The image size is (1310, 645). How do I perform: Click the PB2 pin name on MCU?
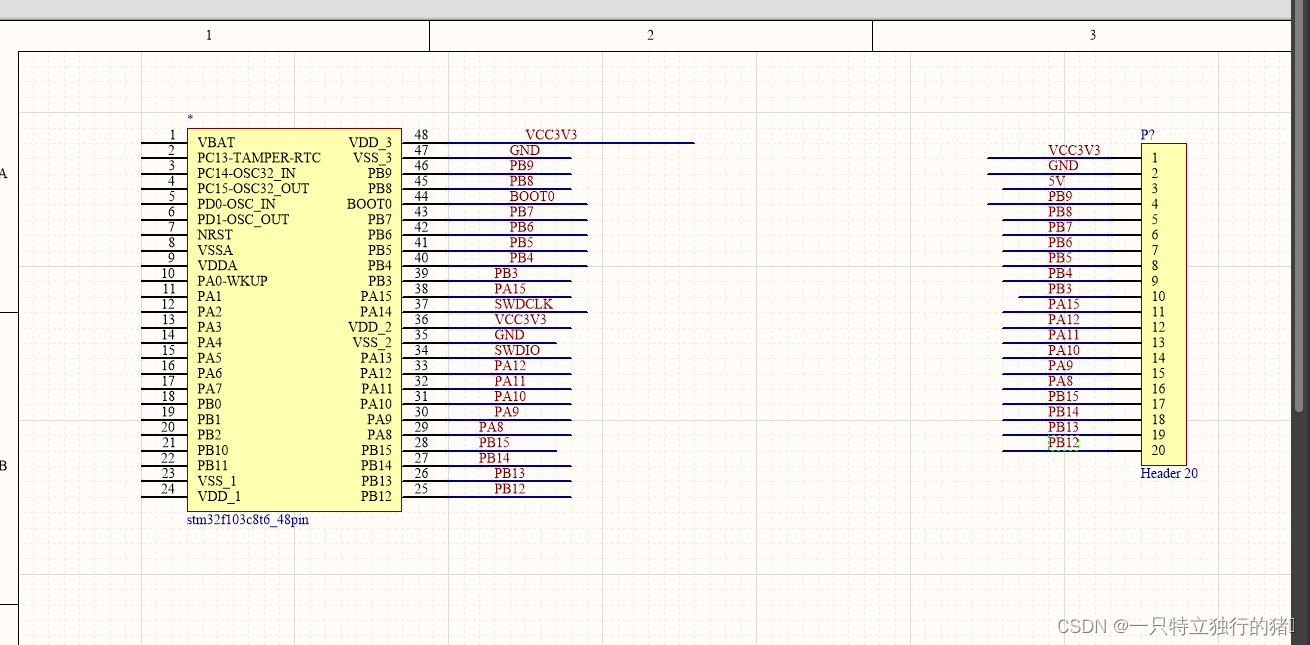[209, 435]
